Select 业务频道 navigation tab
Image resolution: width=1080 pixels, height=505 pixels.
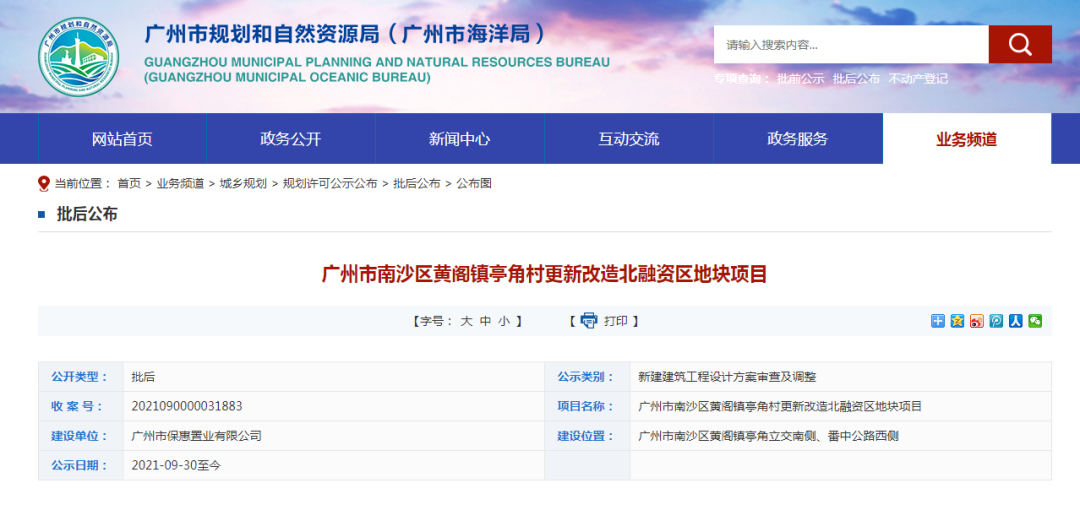coord(966,138)
